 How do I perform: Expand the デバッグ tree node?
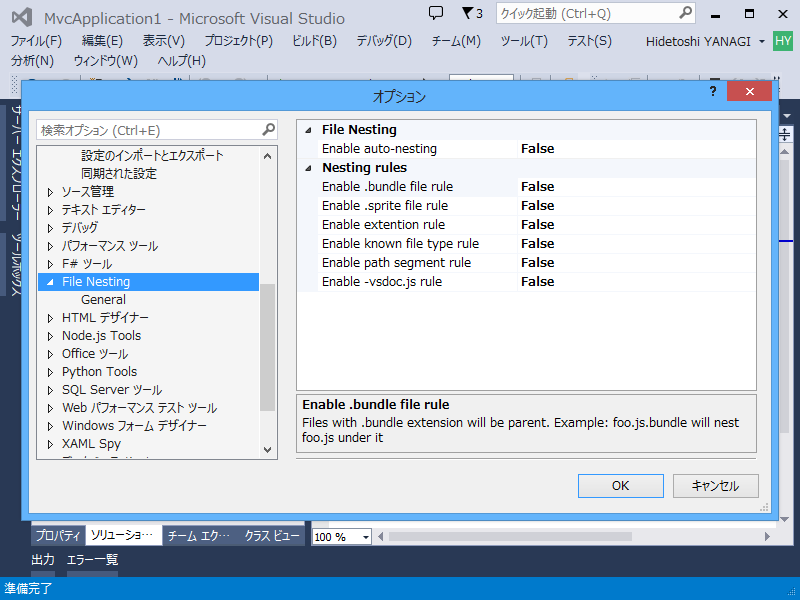coord(51,228)
